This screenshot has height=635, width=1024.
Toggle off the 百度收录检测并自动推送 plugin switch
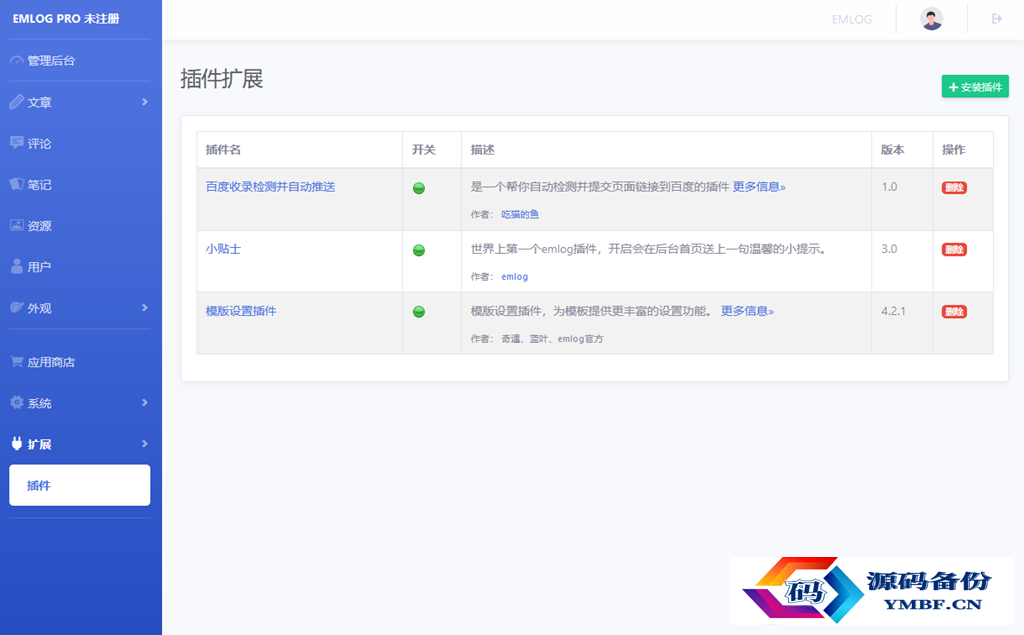(419, 188)
